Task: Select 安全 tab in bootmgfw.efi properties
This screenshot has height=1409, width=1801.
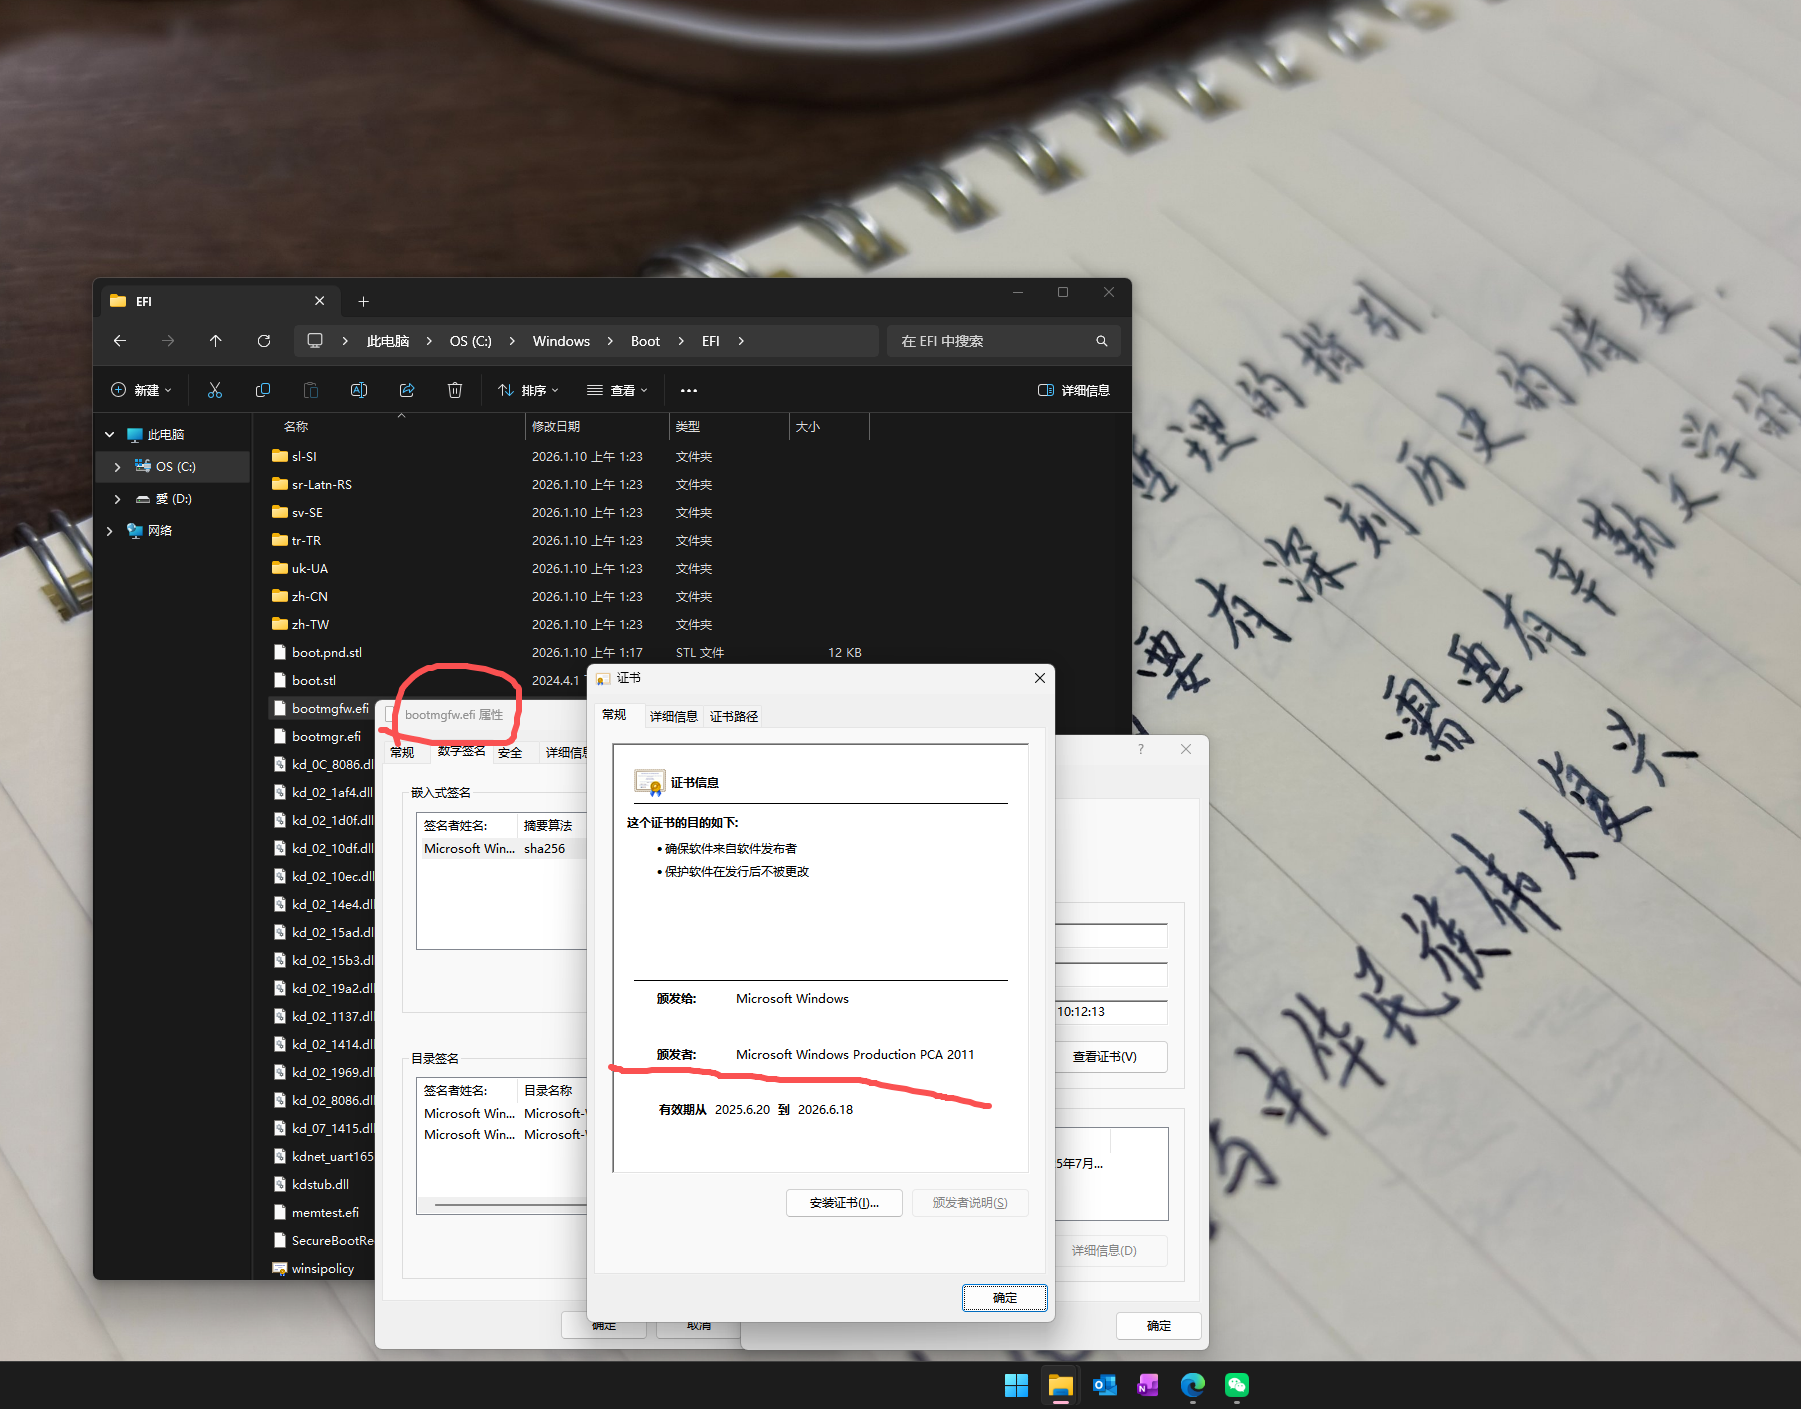Action: pos(510,753)
